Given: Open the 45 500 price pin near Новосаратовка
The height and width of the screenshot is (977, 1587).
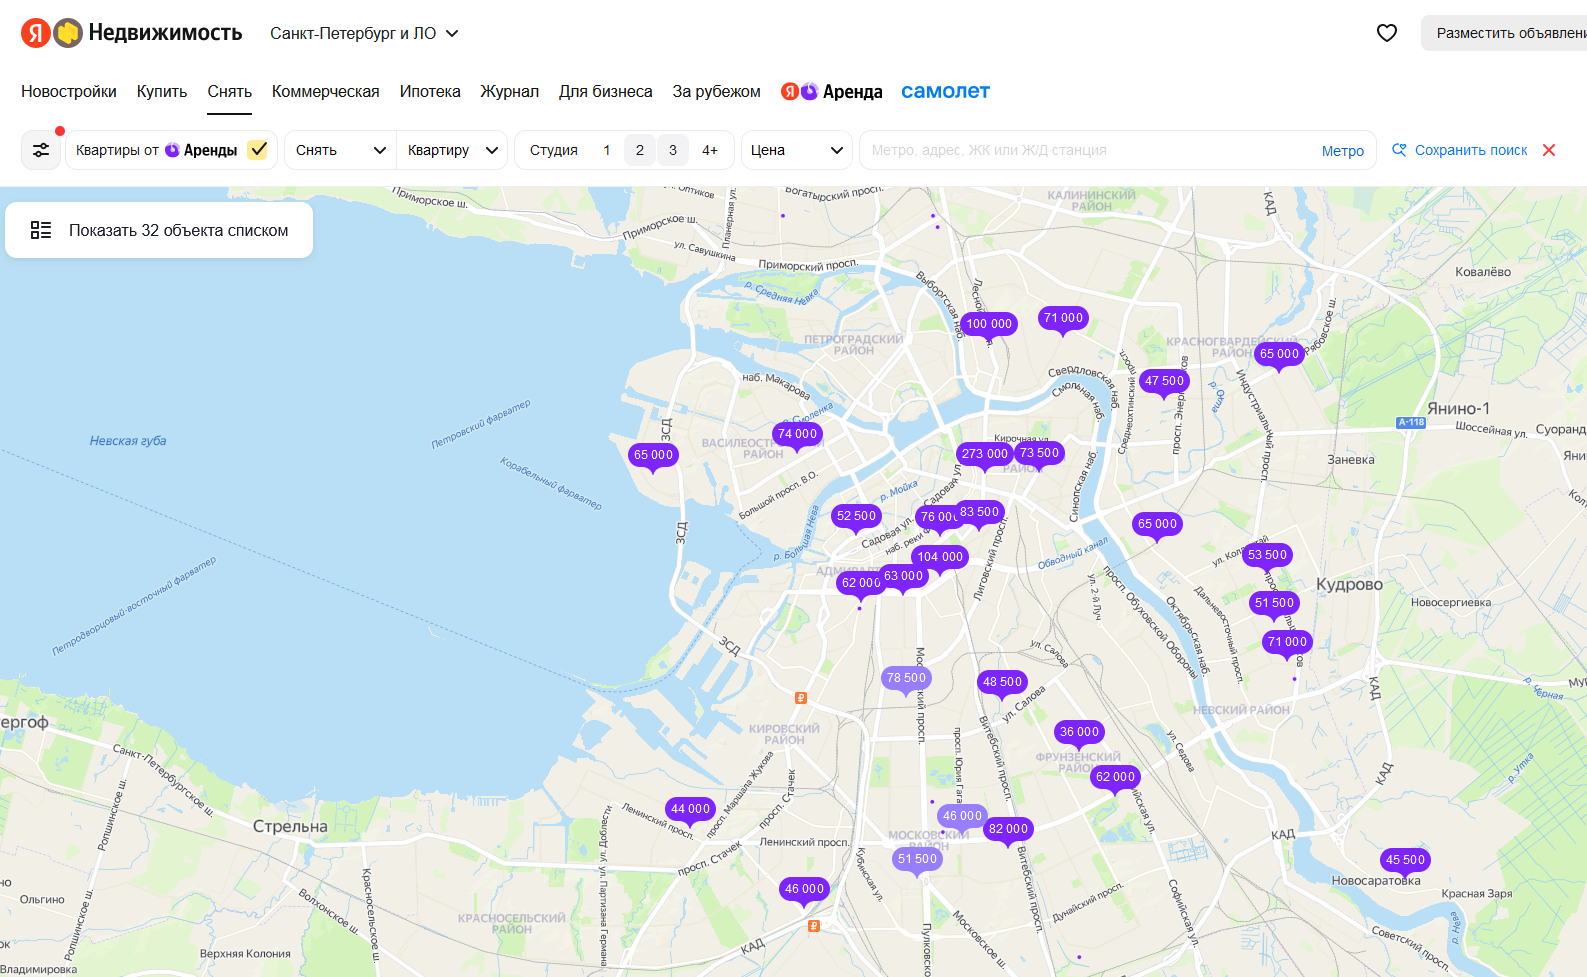Looking at the screenshot, I should 1404,860.
